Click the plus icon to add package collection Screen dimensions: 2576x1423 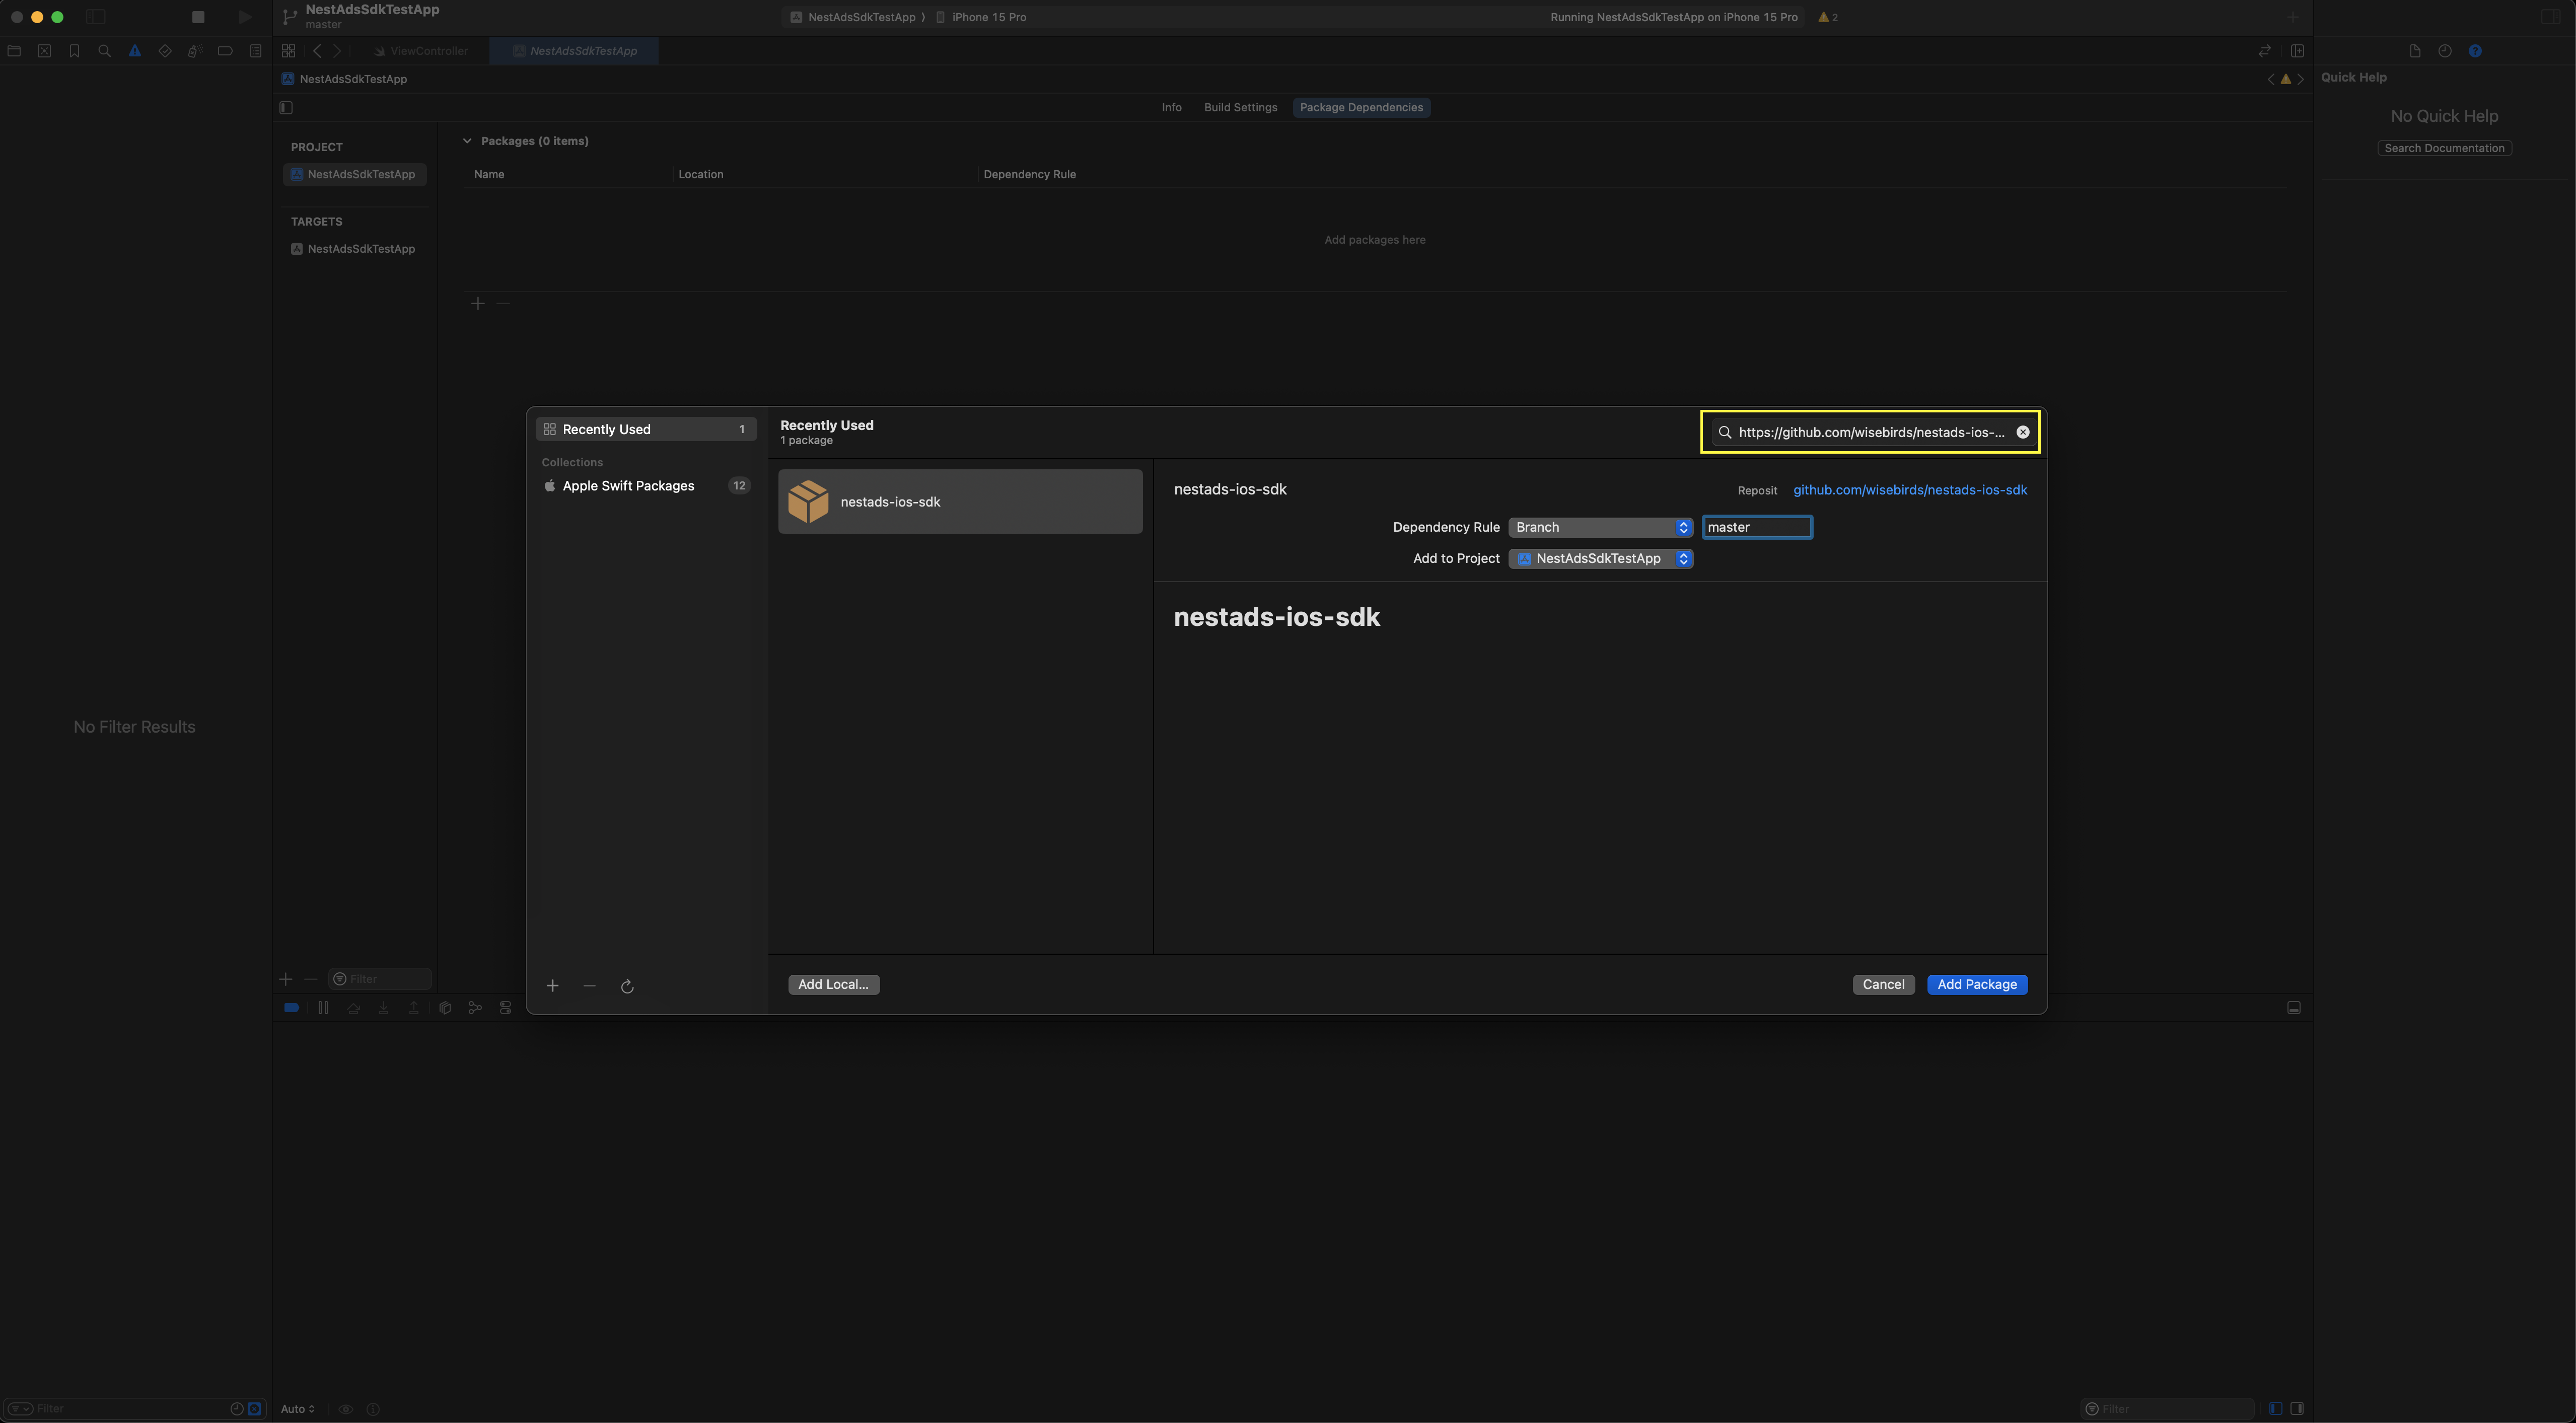(552, 986)
